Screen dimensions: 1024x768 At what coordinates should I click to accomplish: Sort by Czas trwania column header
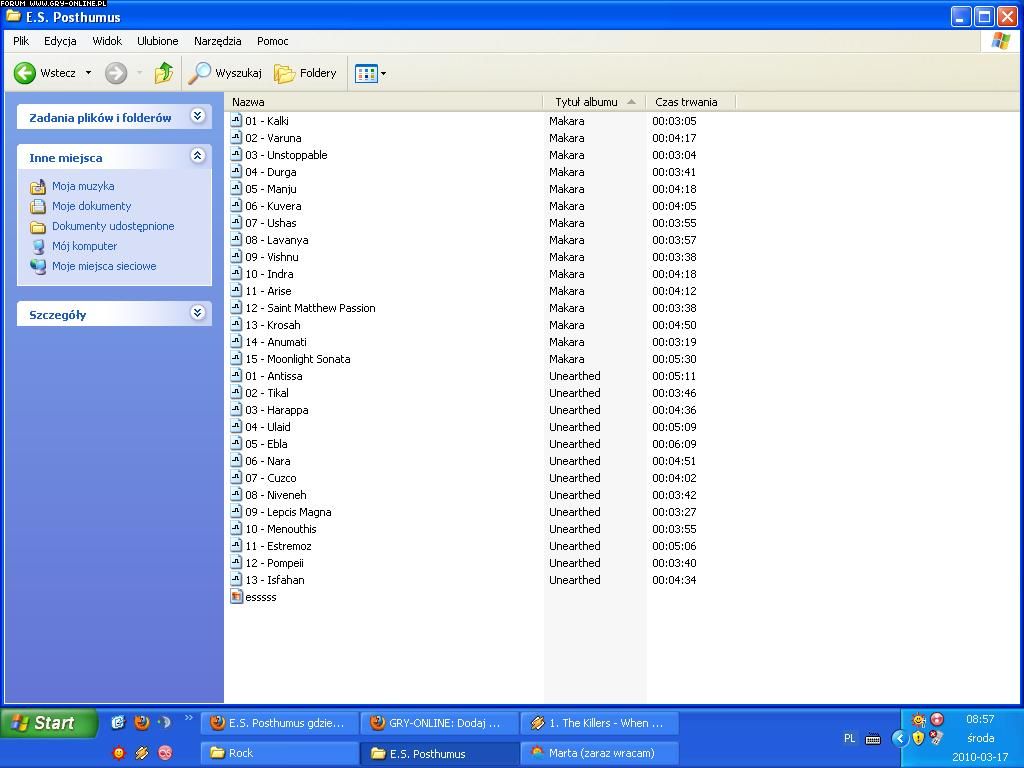click(690, 102)
